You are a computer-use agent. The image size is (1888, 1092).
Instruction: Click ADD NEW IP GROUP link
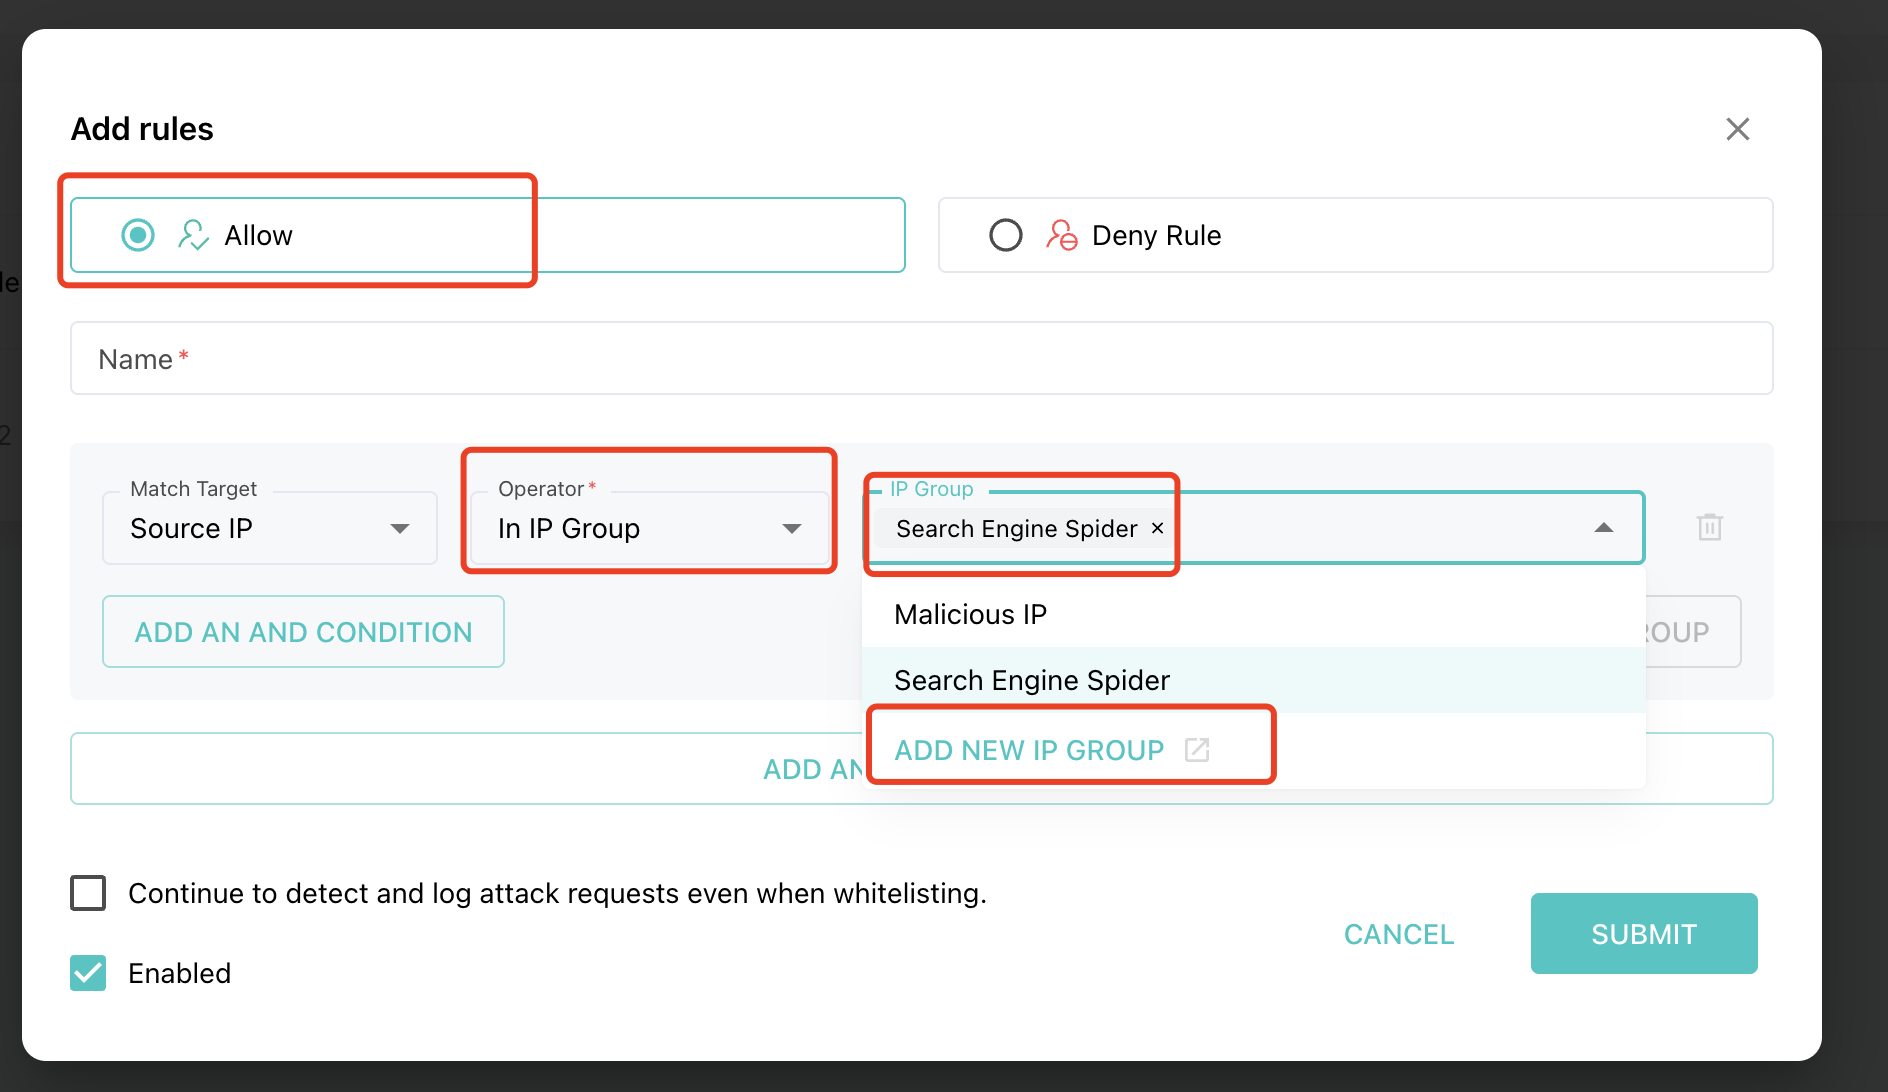(x=1029, y=750)
